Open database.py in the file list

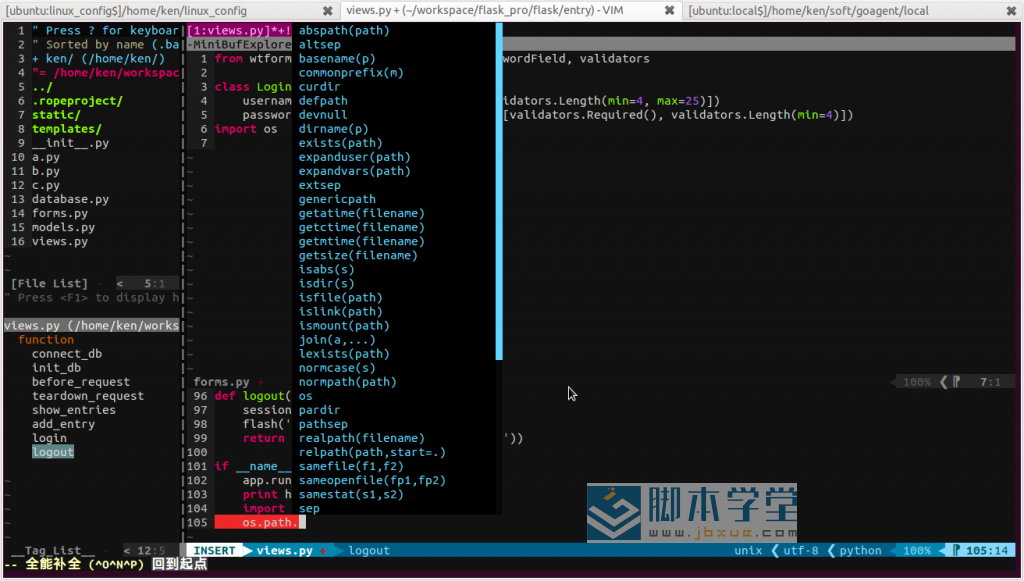[71, 199]
